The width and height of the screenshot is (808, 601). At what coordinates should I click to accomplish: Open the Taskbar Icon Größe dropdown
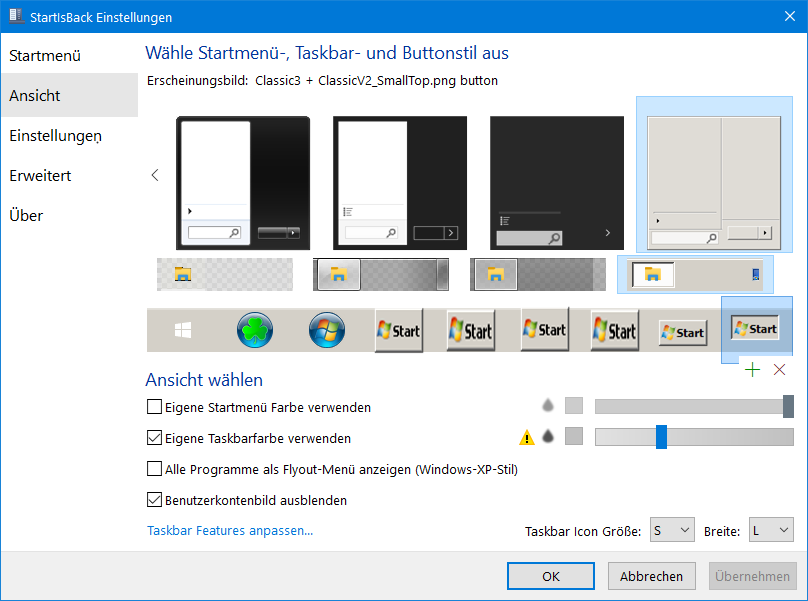[x=672, y=530]
